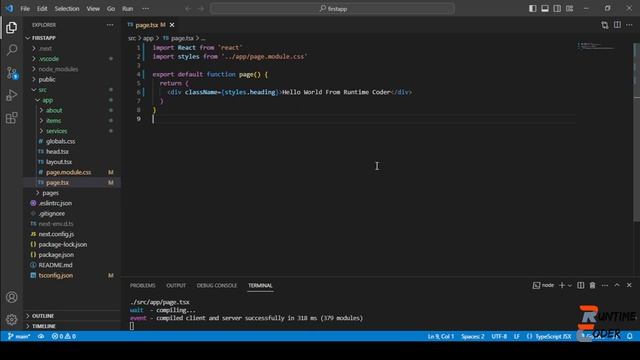Open terminal launch profile dropdown arrow

tap(570, 285)
